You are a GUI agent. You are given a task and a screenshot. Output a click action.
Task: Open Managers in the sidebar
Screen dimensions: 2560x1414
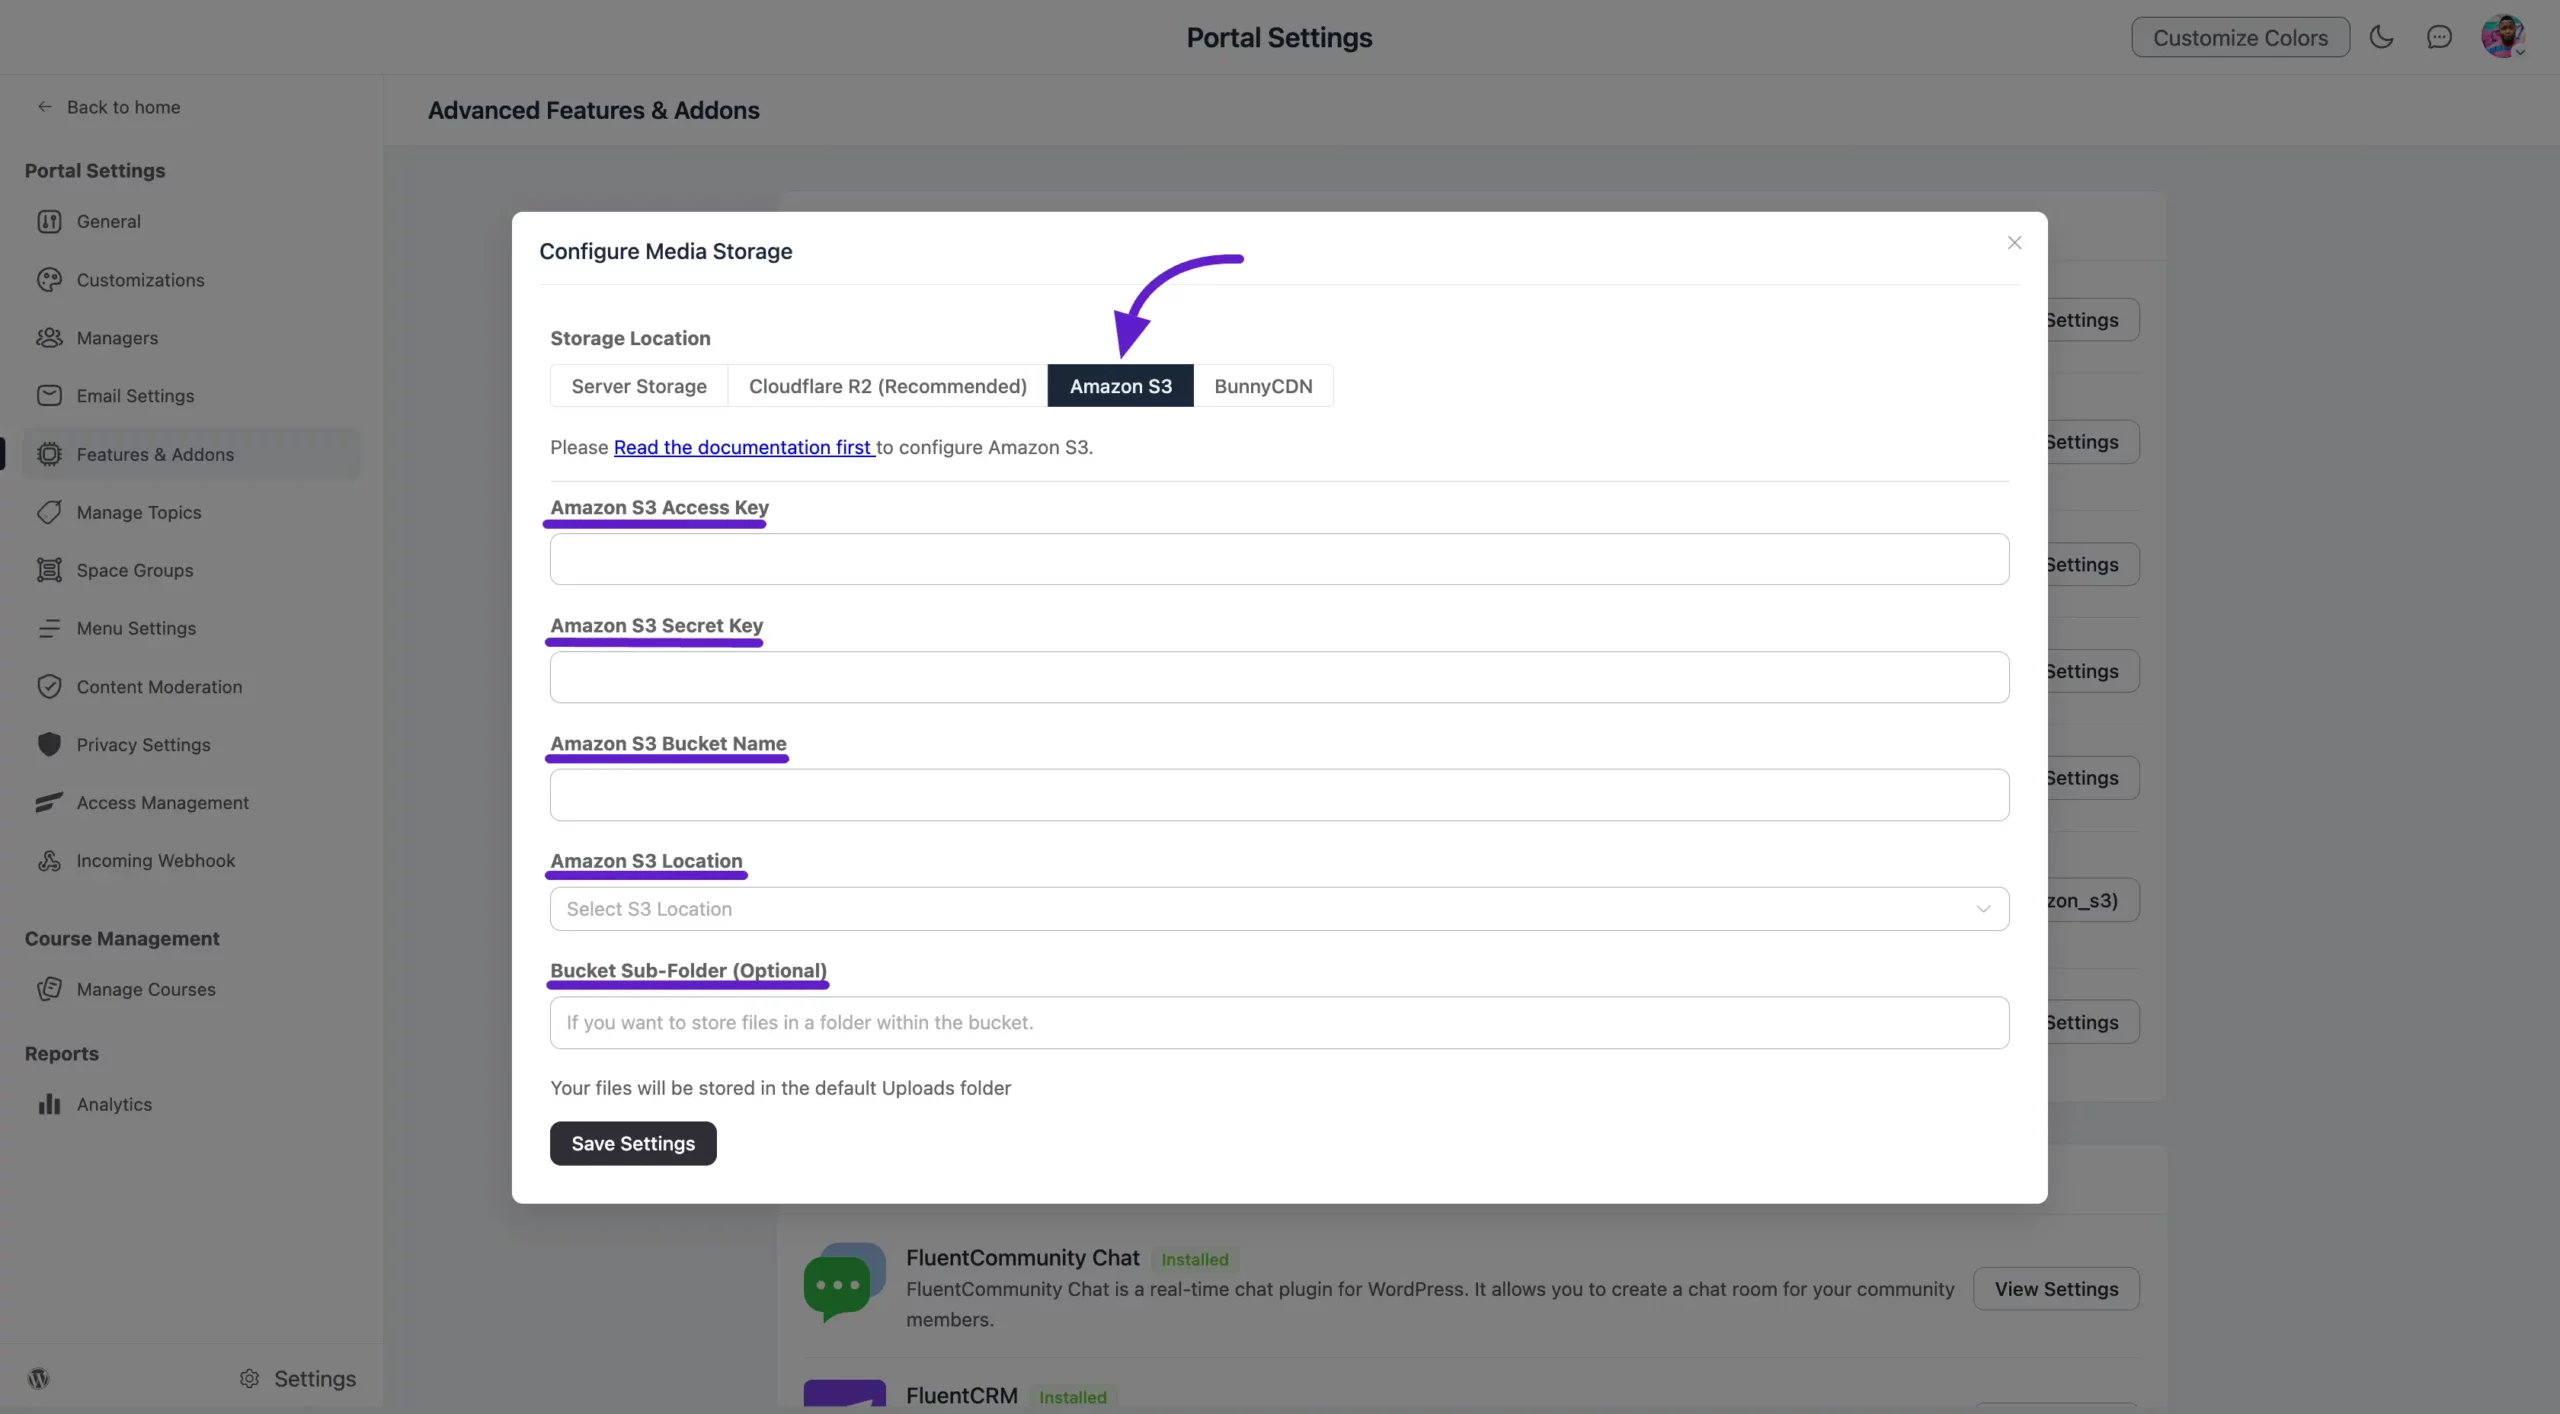pos(191,338)
